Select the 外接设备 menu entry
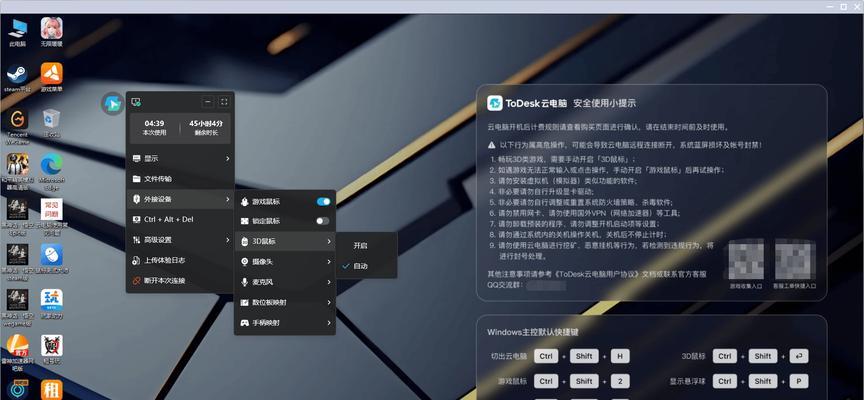The height and width of the screenshot is (400, 864). coord(180,199)
